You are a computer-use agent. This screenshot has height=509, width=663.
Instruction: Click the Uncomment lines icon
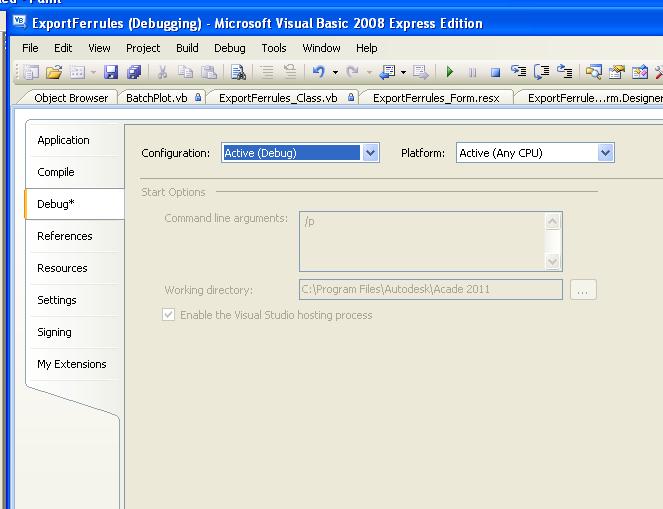(290, 71)
